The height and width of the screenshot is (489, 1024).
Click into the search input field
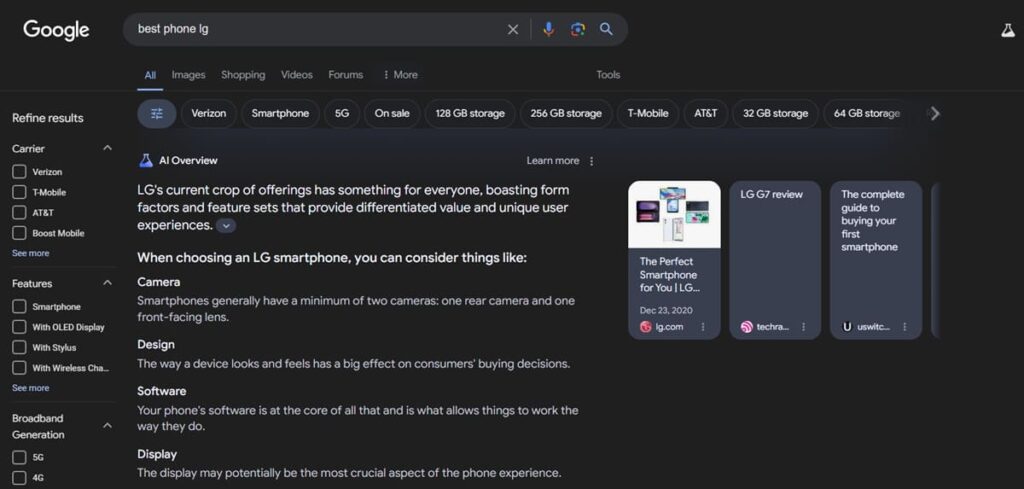point(310,29)
